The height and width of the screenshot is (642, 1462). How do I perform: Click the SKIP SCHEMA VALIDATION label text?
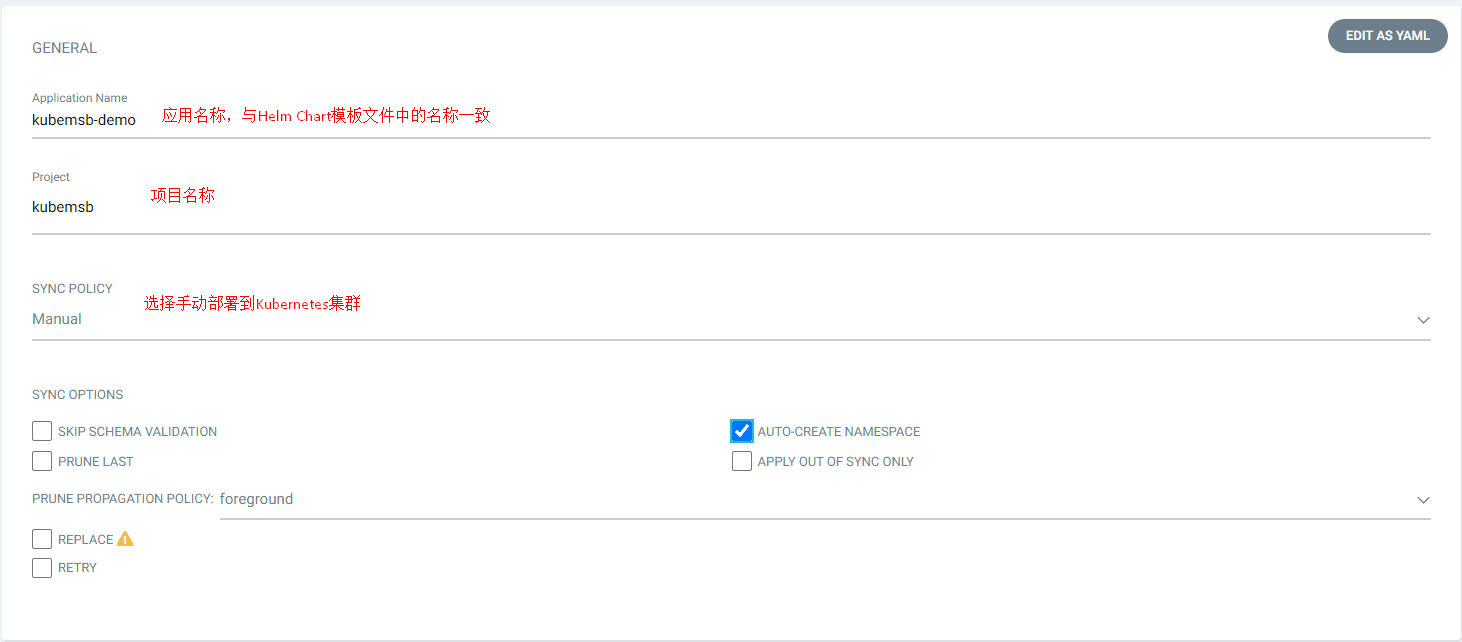tap(137, 432)
